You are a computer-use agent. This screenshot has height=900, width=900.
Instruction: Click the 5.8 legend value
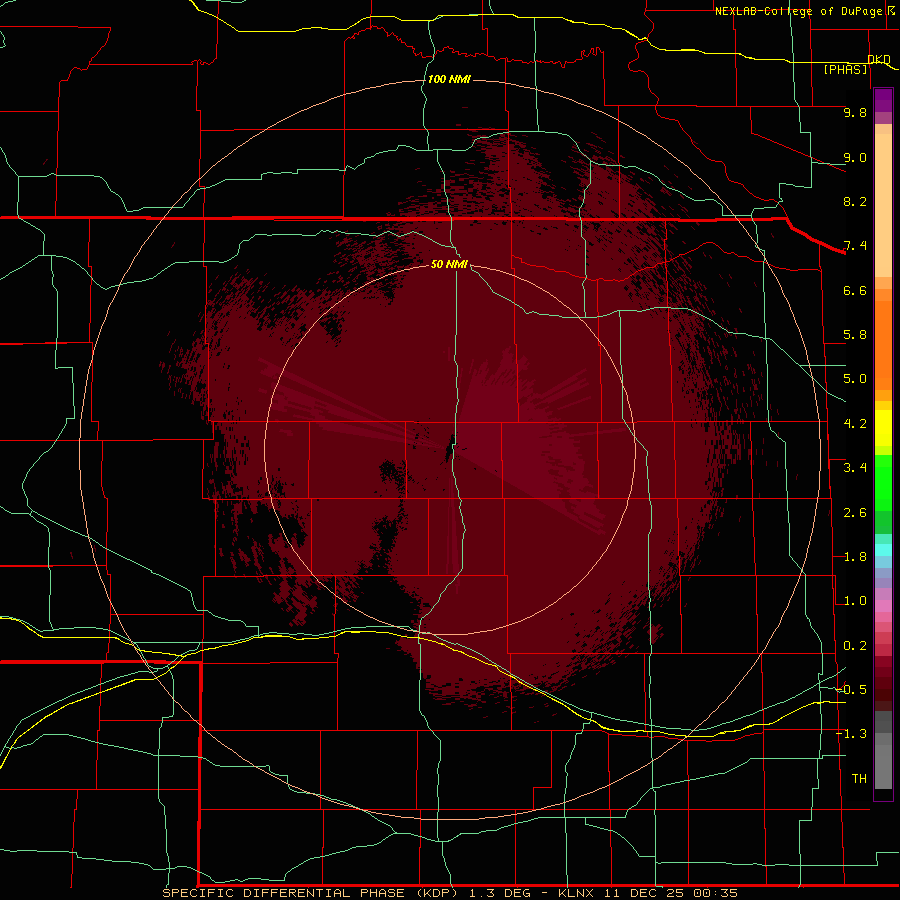(855, 335)
